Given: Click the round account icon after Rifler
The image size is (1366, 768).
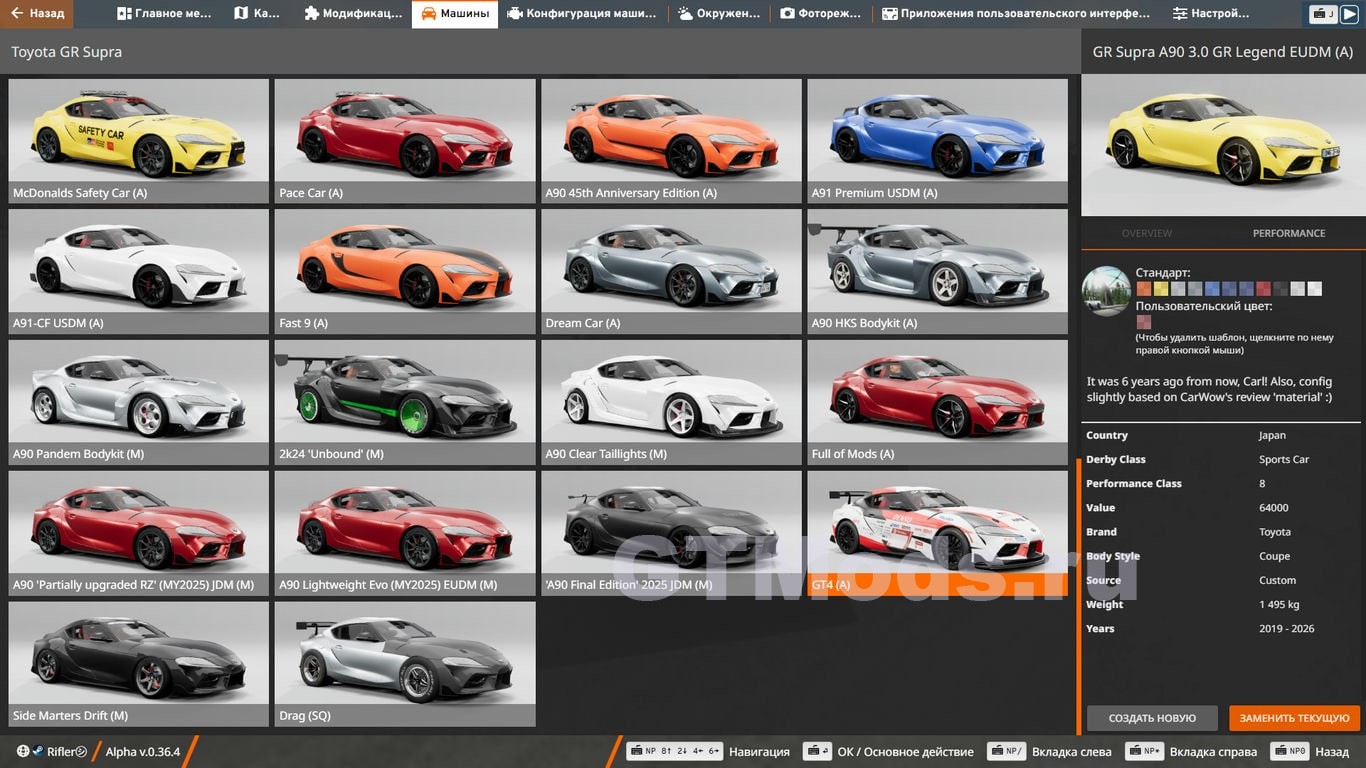Looking at the screenshot, I should pos(82,751).
